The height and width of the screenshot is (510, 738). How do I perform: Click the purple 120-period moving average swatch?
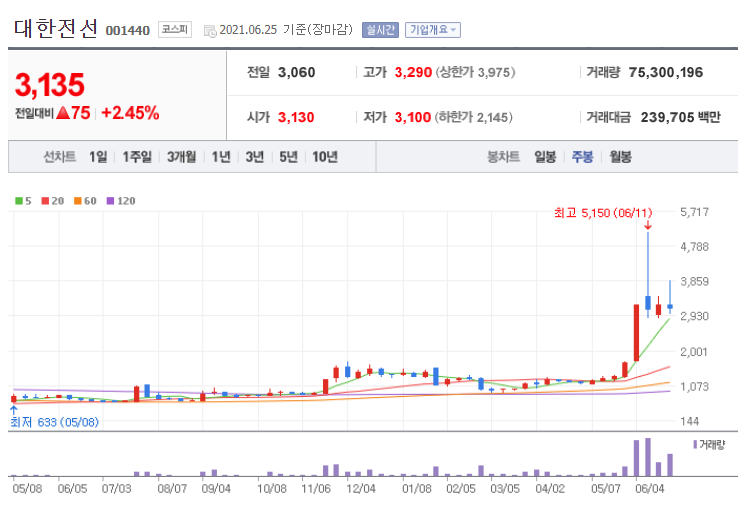[111, 201]
